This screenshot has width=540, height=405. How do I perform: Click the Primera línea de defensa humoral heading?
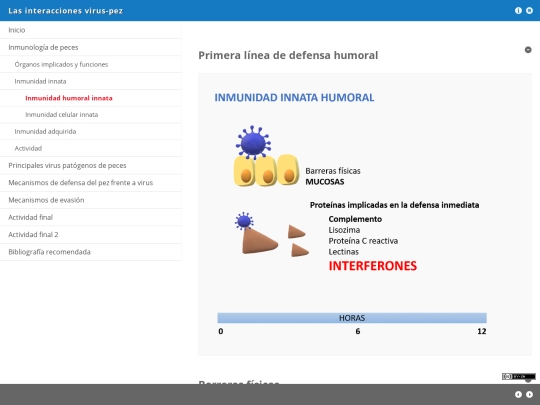pos(288,55)
